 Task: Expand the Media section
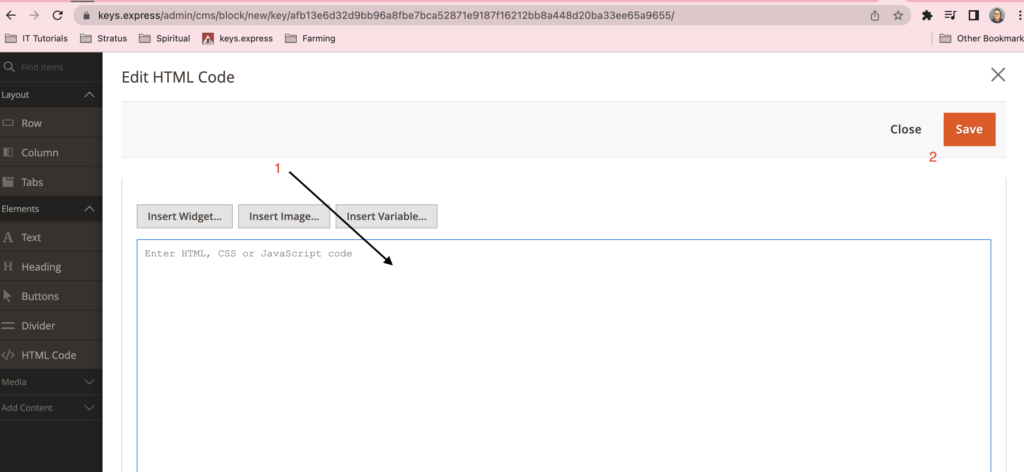point(89,382)
